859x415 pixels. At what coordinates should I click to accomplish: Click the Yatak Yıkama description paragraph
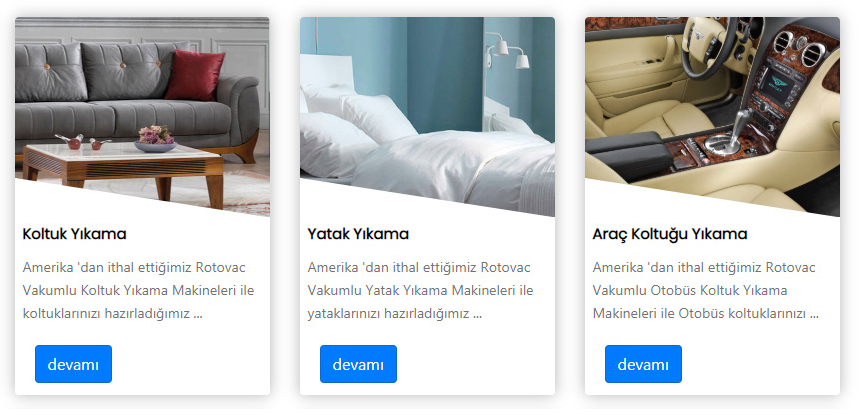click(x=420, y=291)
